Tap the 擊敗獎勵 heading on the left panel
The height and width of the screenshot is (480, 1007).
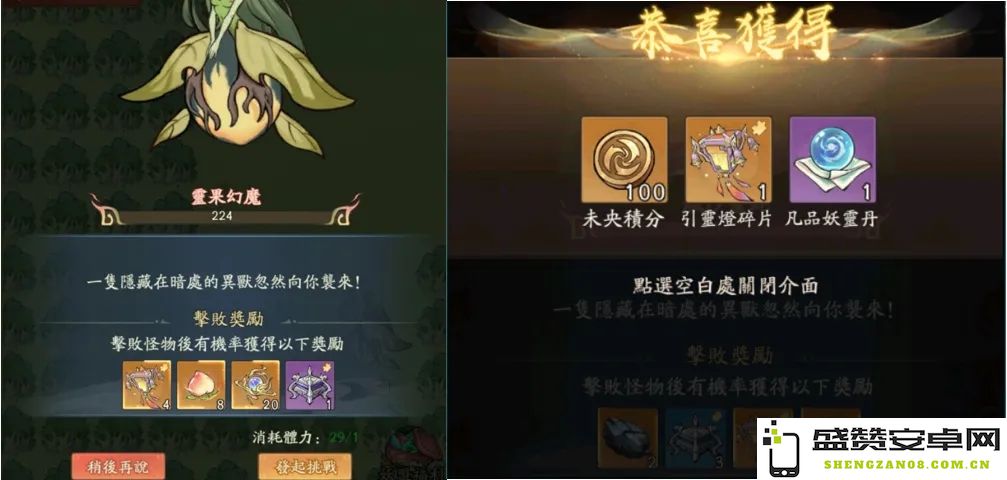point(228,319)
